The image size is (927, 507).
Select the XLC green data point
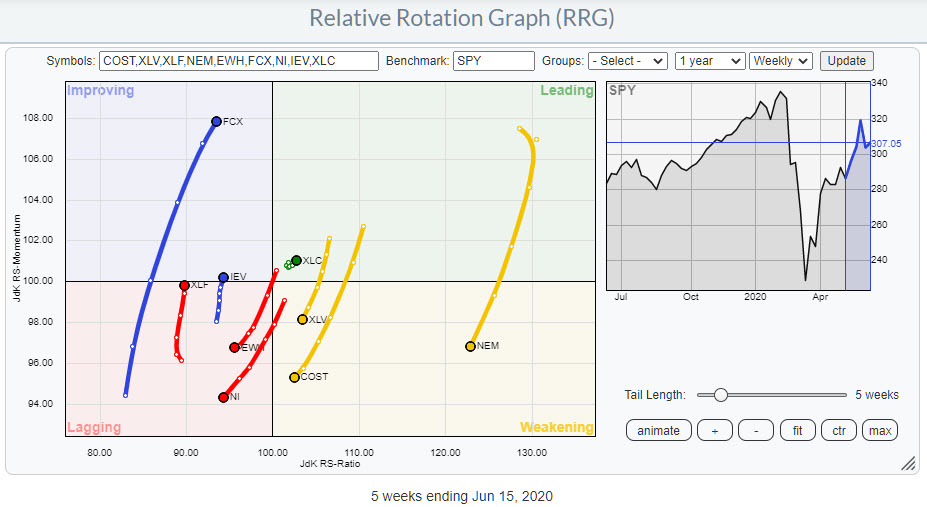(x=296, y=260)
